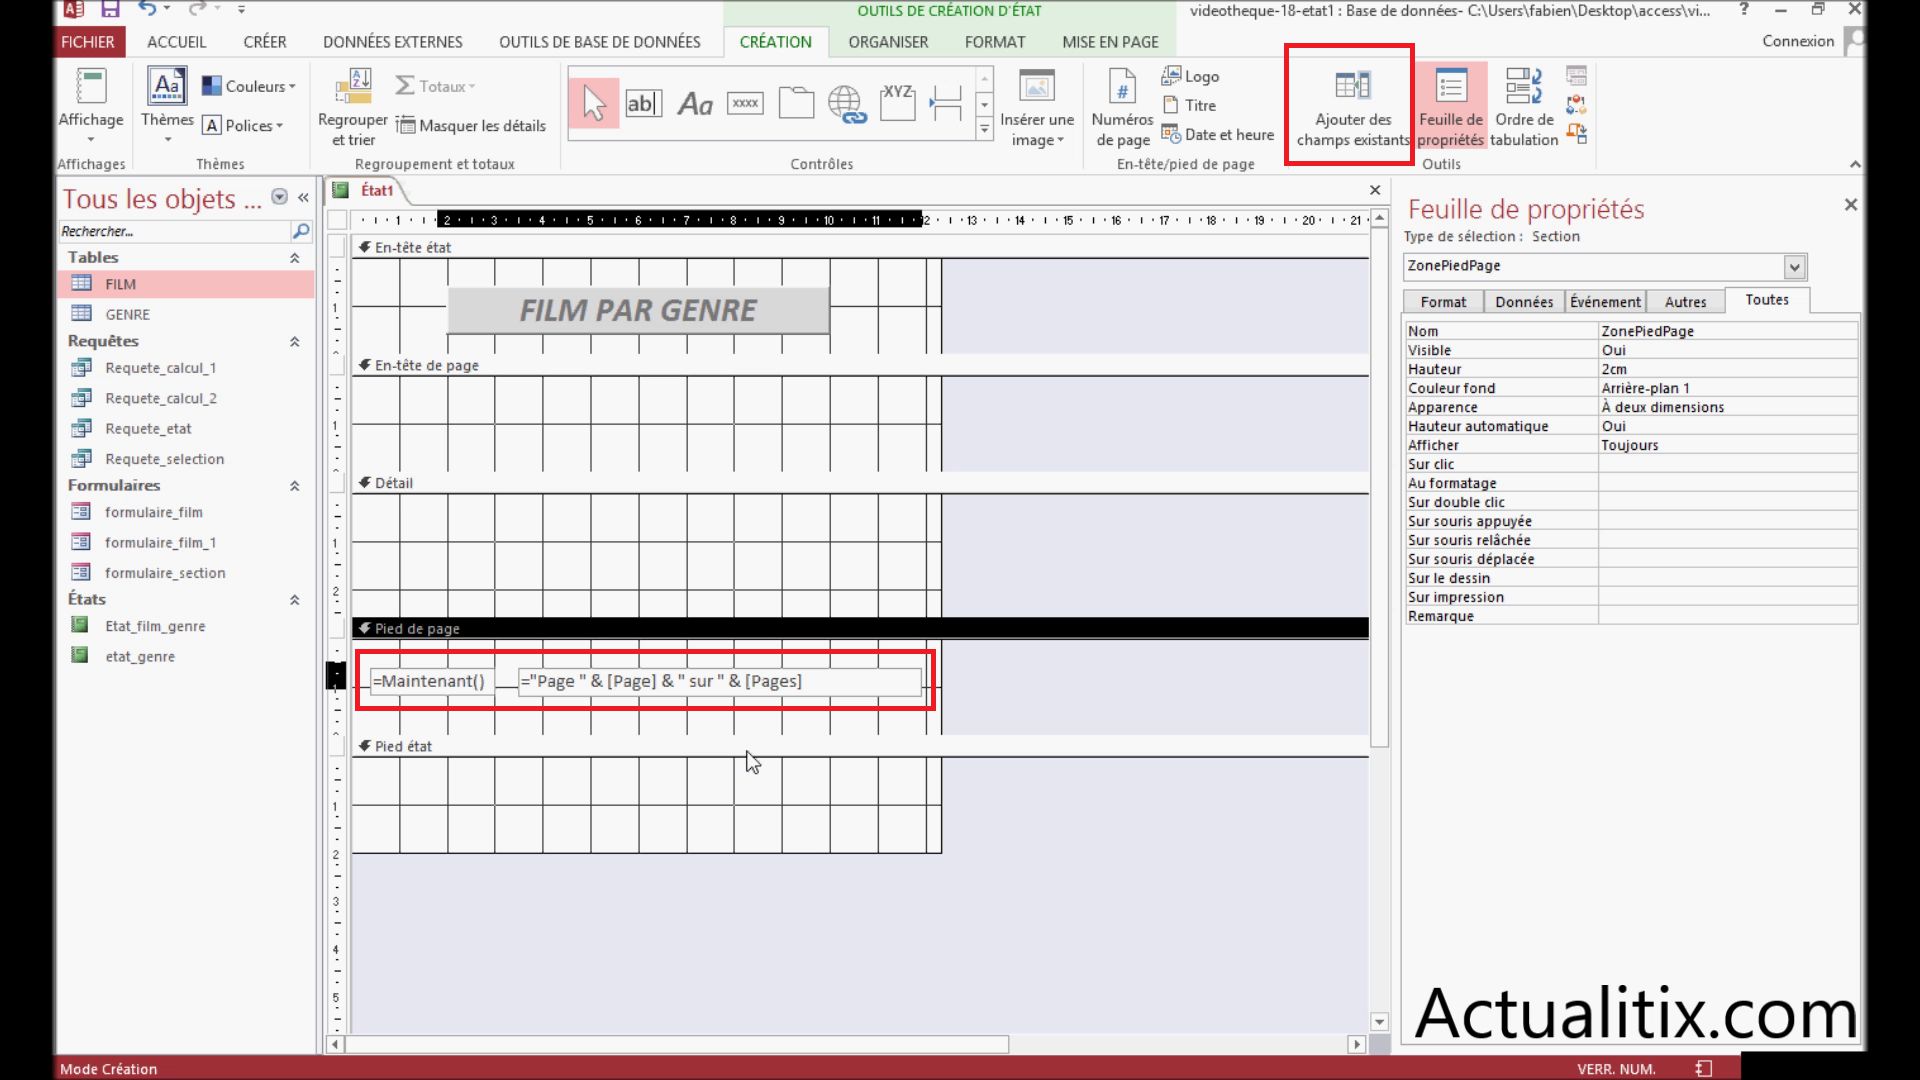Toggle Masquer les détails
The height and width of the screenshot is (1080, 1920).
tap(471, 125)
